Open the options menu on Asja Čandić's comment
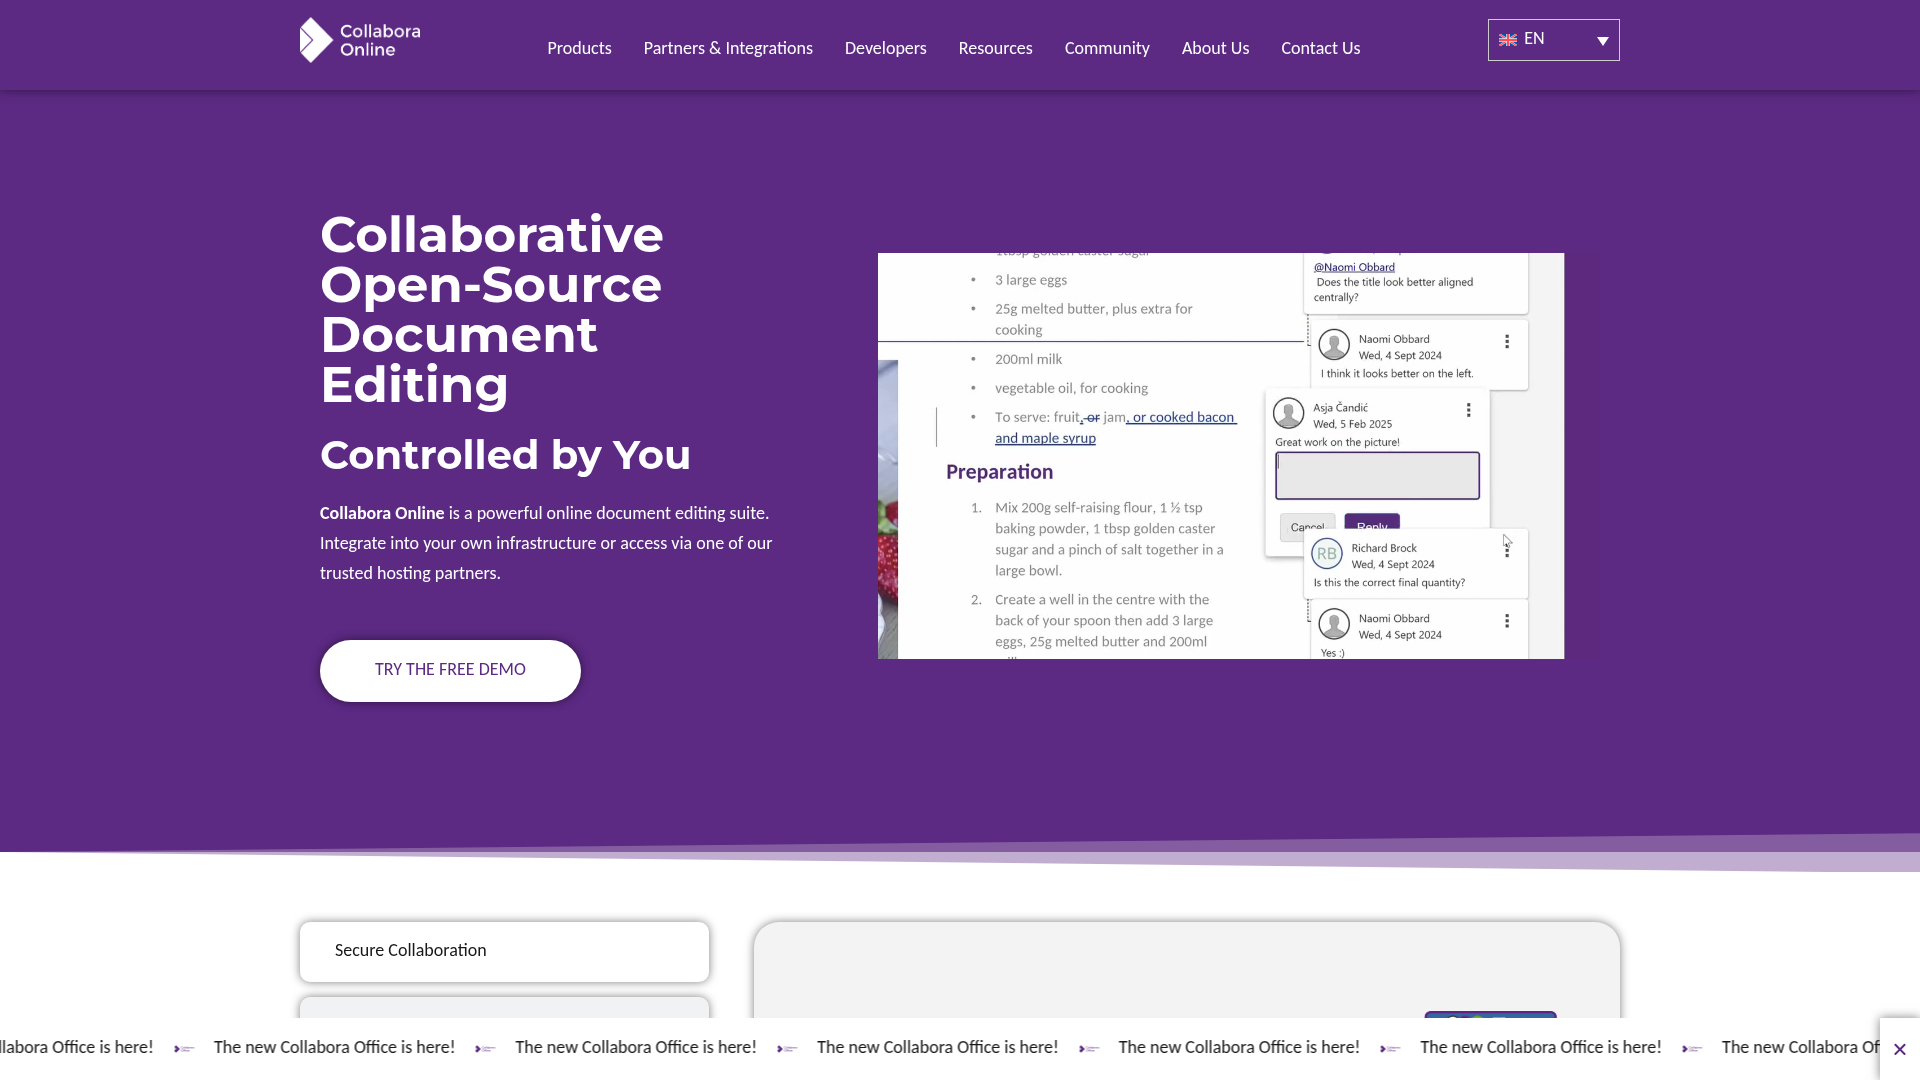Viewport: 1920px width, 1080px height. tap(1468, 409)
